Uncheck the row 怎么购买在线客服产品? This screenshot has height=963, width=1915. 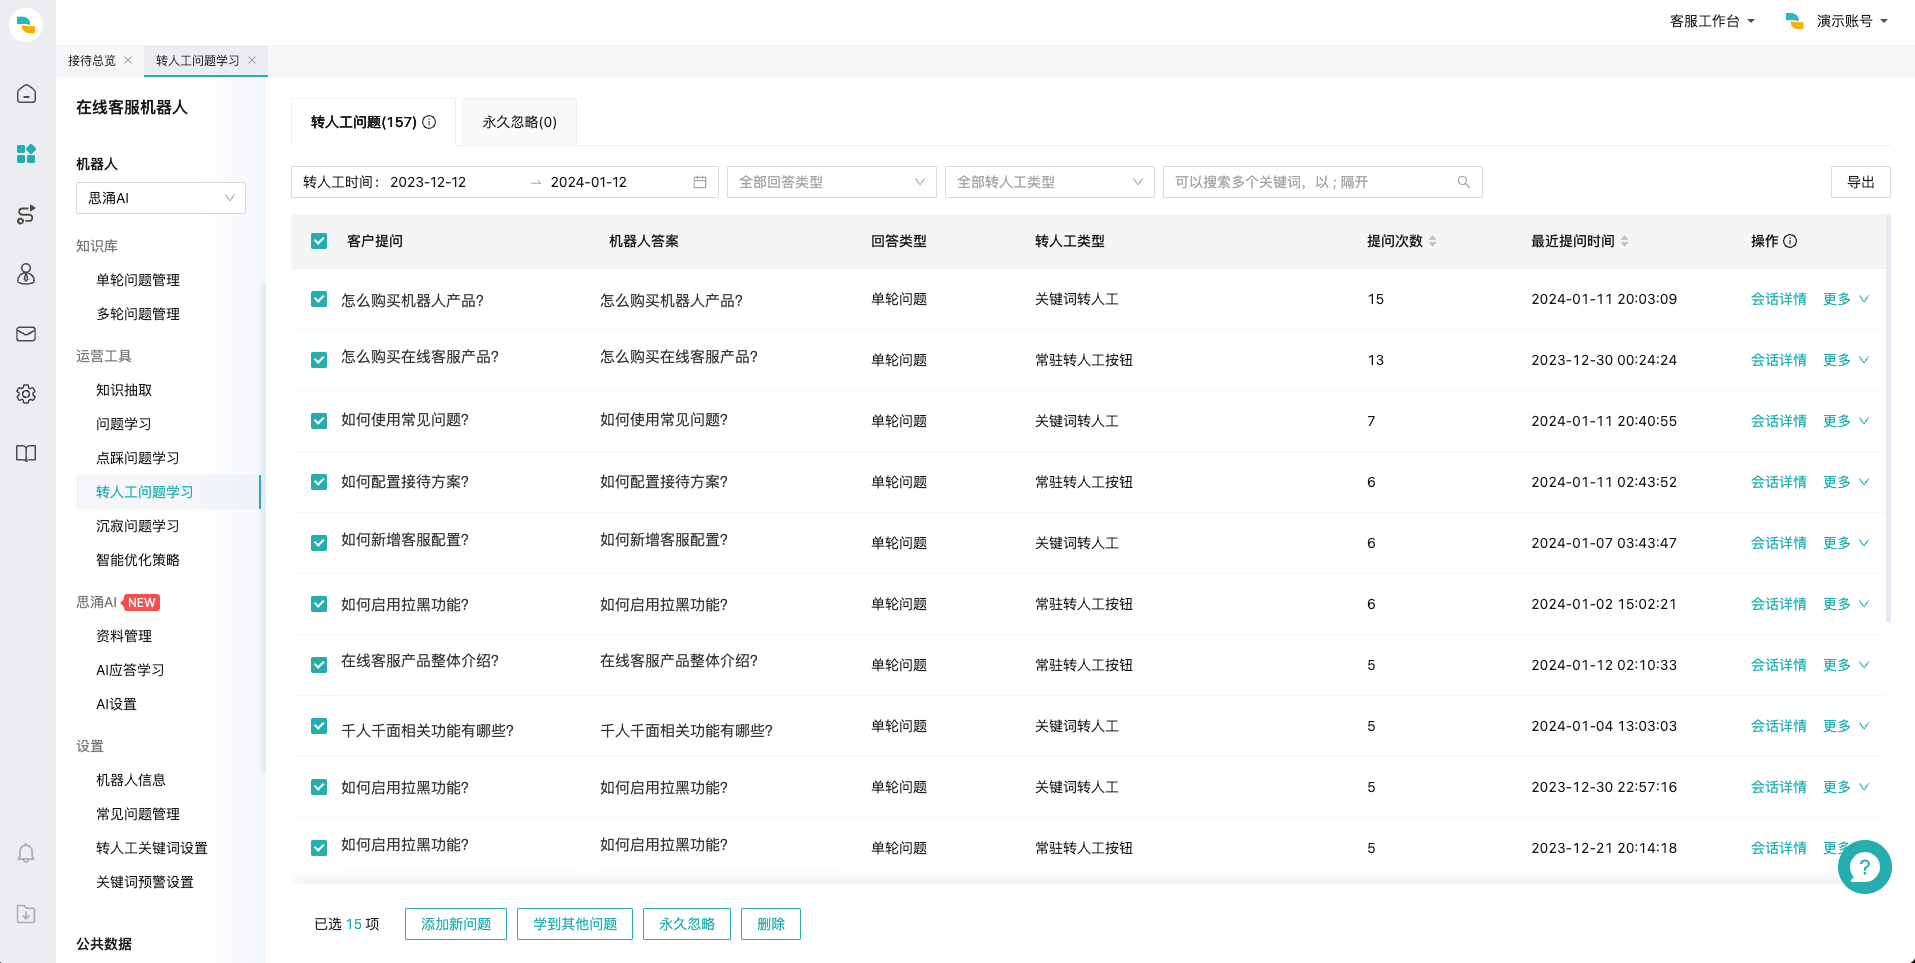pos(319,360)
